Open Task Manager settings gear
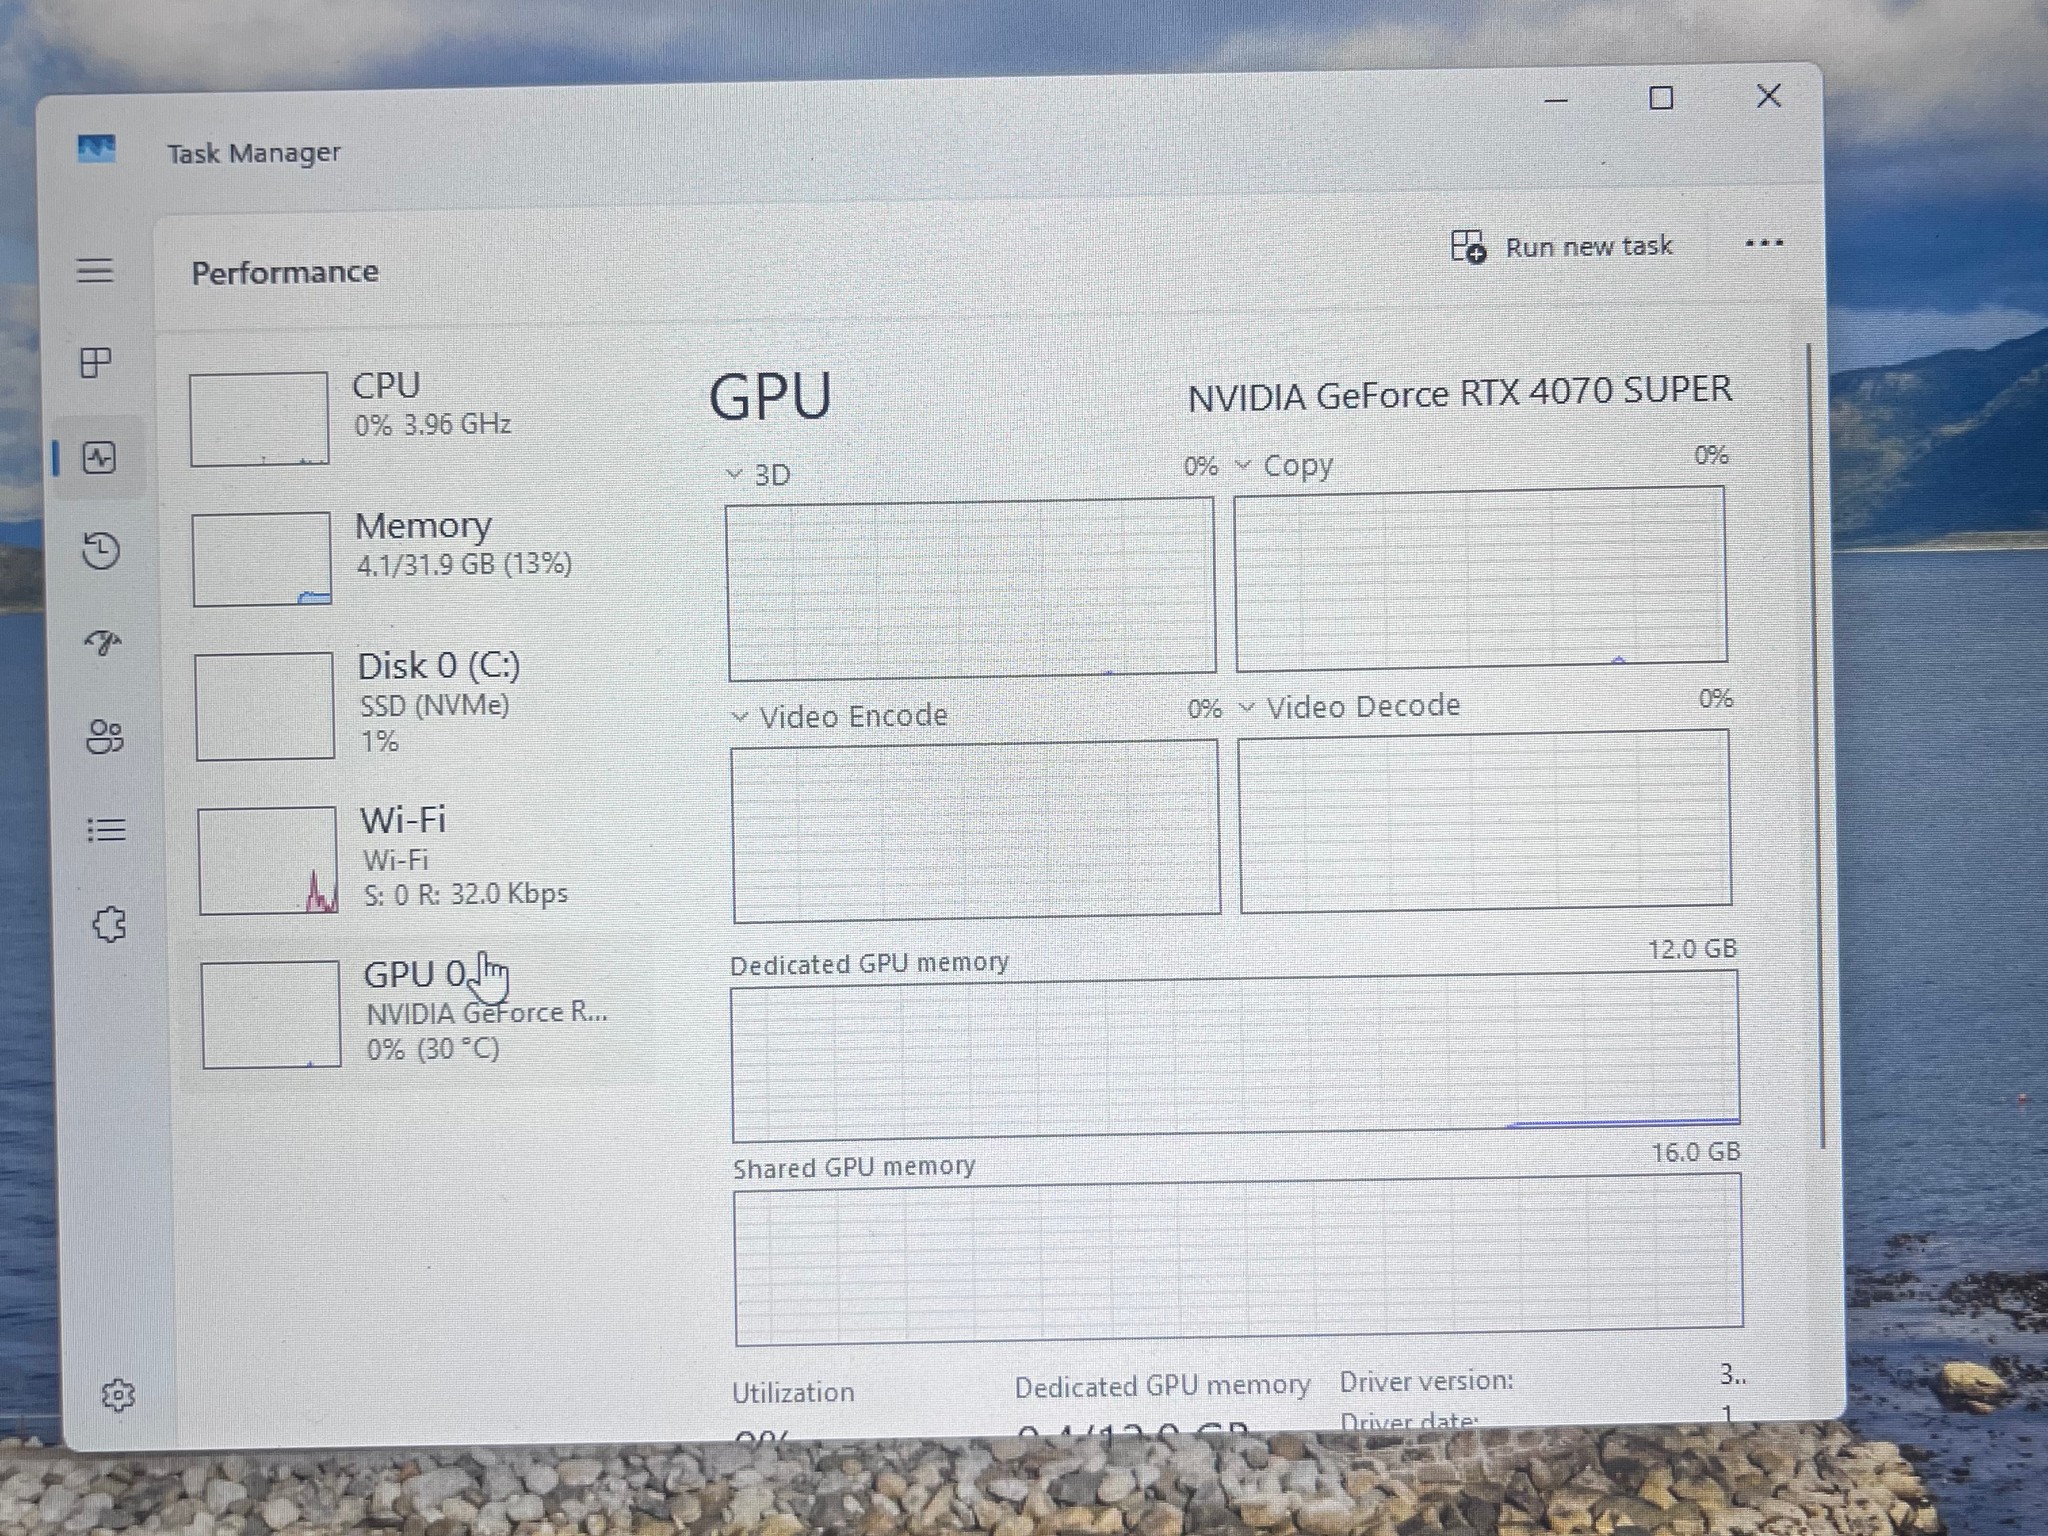Image resolution: width=2048 pixels, height=1536 pixels. [118, 1394]
